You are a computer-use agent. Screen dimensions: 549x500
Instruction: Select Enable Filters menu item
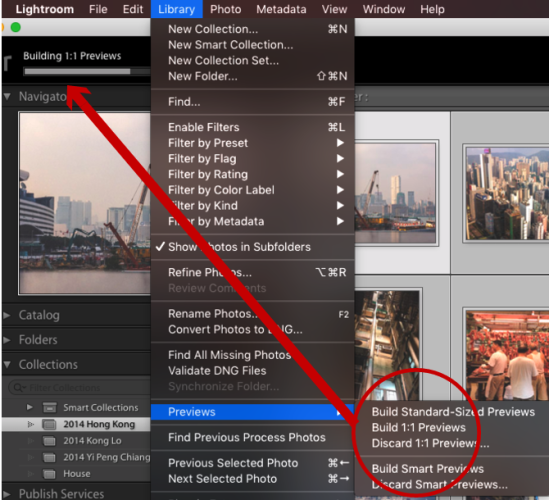(x=252, y=127)
